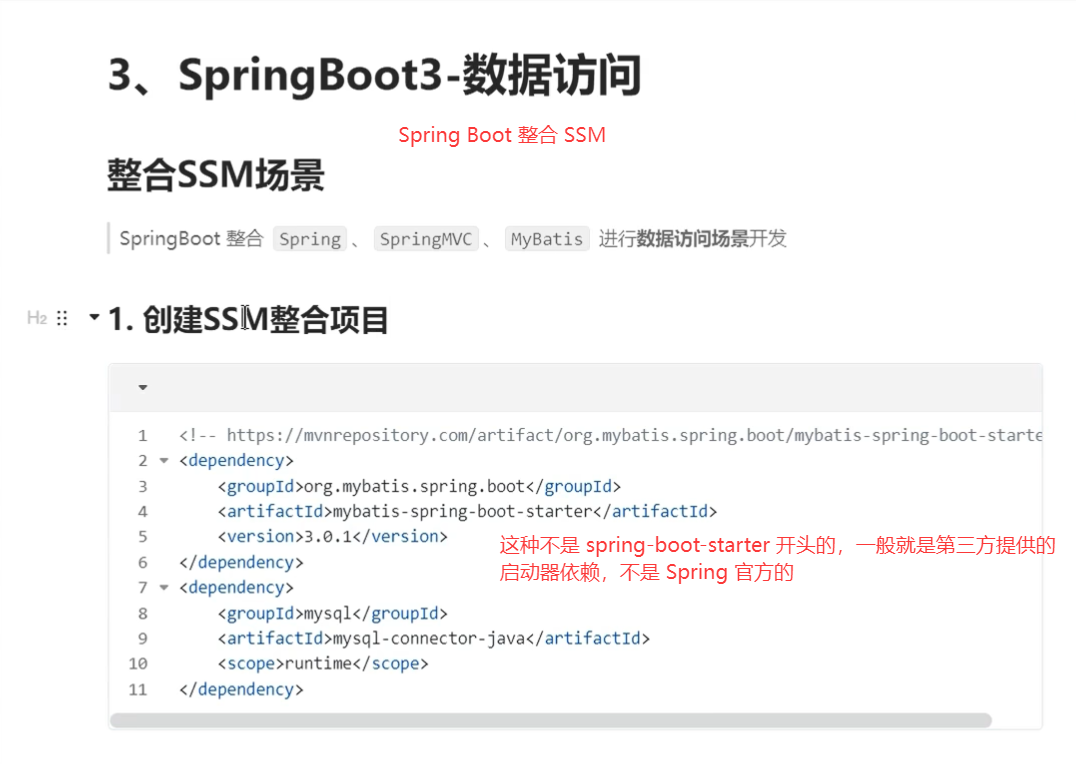Viewport: 1076px width, 764px height.
Task: Click the closing dependency tag on line 6
Action: 241,562
